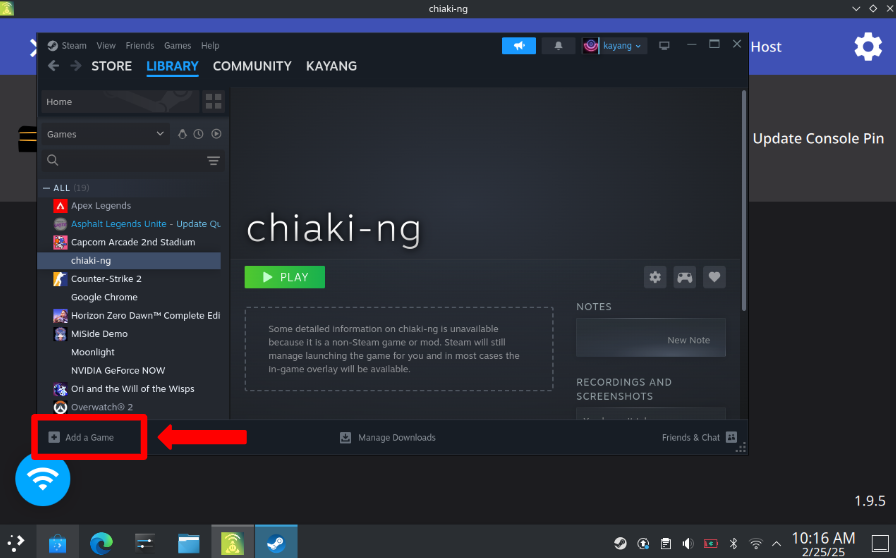This screenshot has height=558, width=896.
Task: Open controller settings for chiaki-ng
Action: [684, 277]
